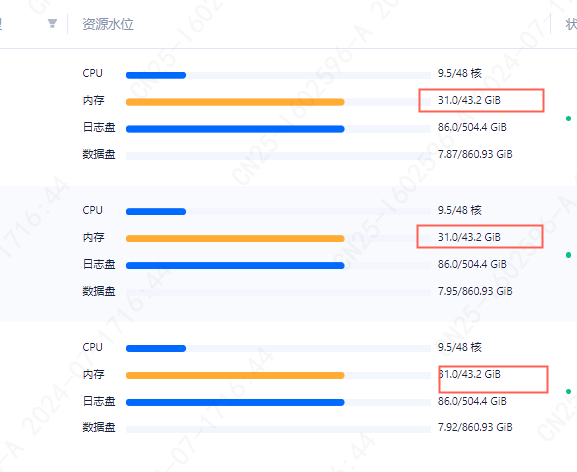Click the 7.95/860.93 GiB data disk value

tap(475, 291)
